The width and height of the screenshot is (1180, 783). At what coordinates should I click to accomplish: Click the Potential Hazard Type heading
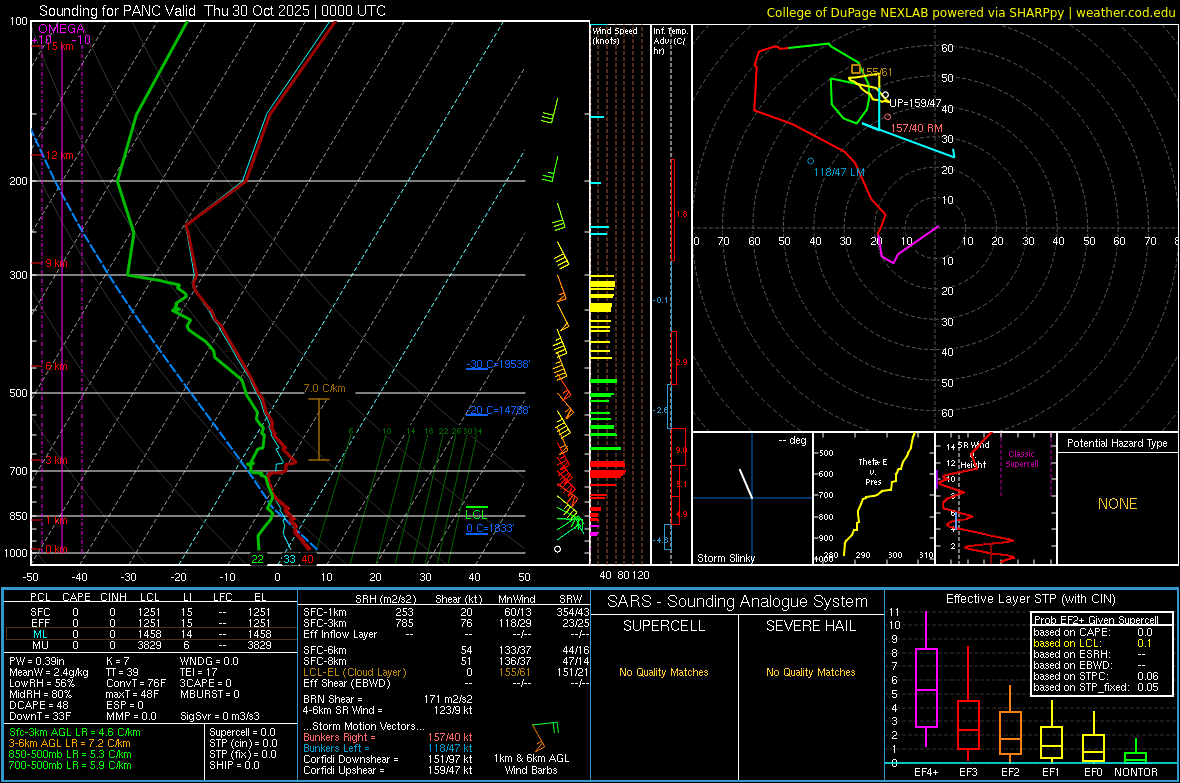click(x=1117, y=443)
